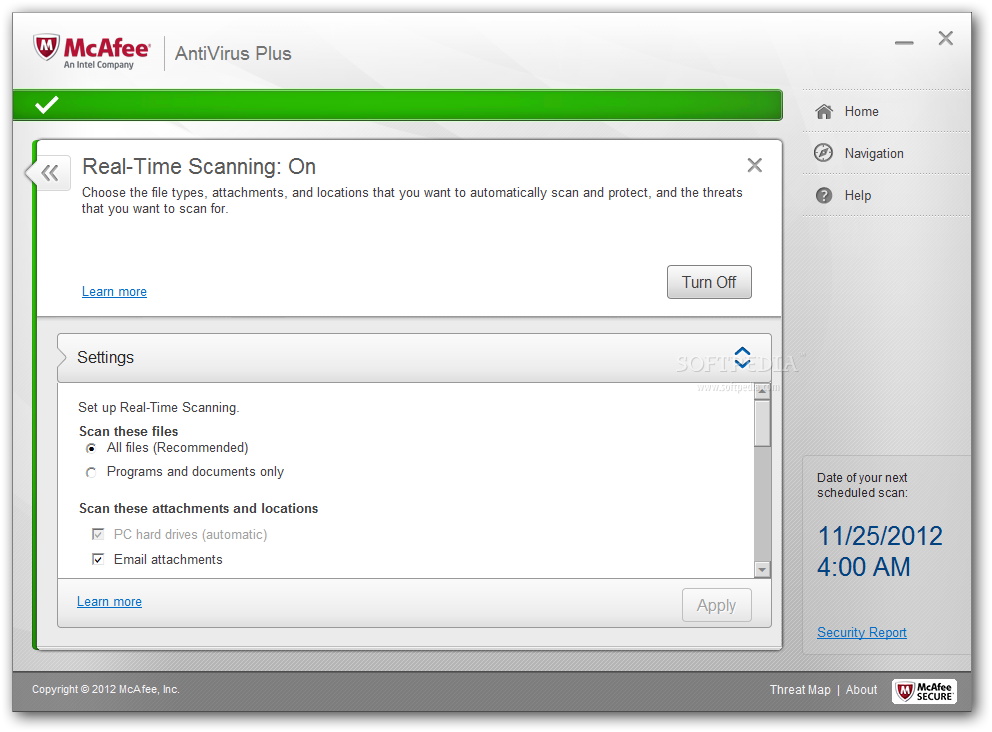Open the Security Report link
992x732 pixels.
pos(861,632)
